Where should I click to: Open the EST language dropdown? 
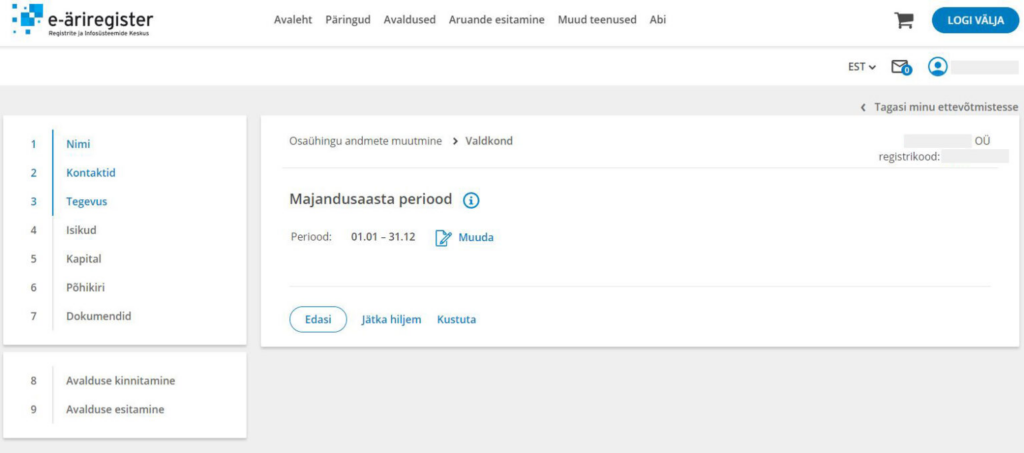click(x=861, y=67)
